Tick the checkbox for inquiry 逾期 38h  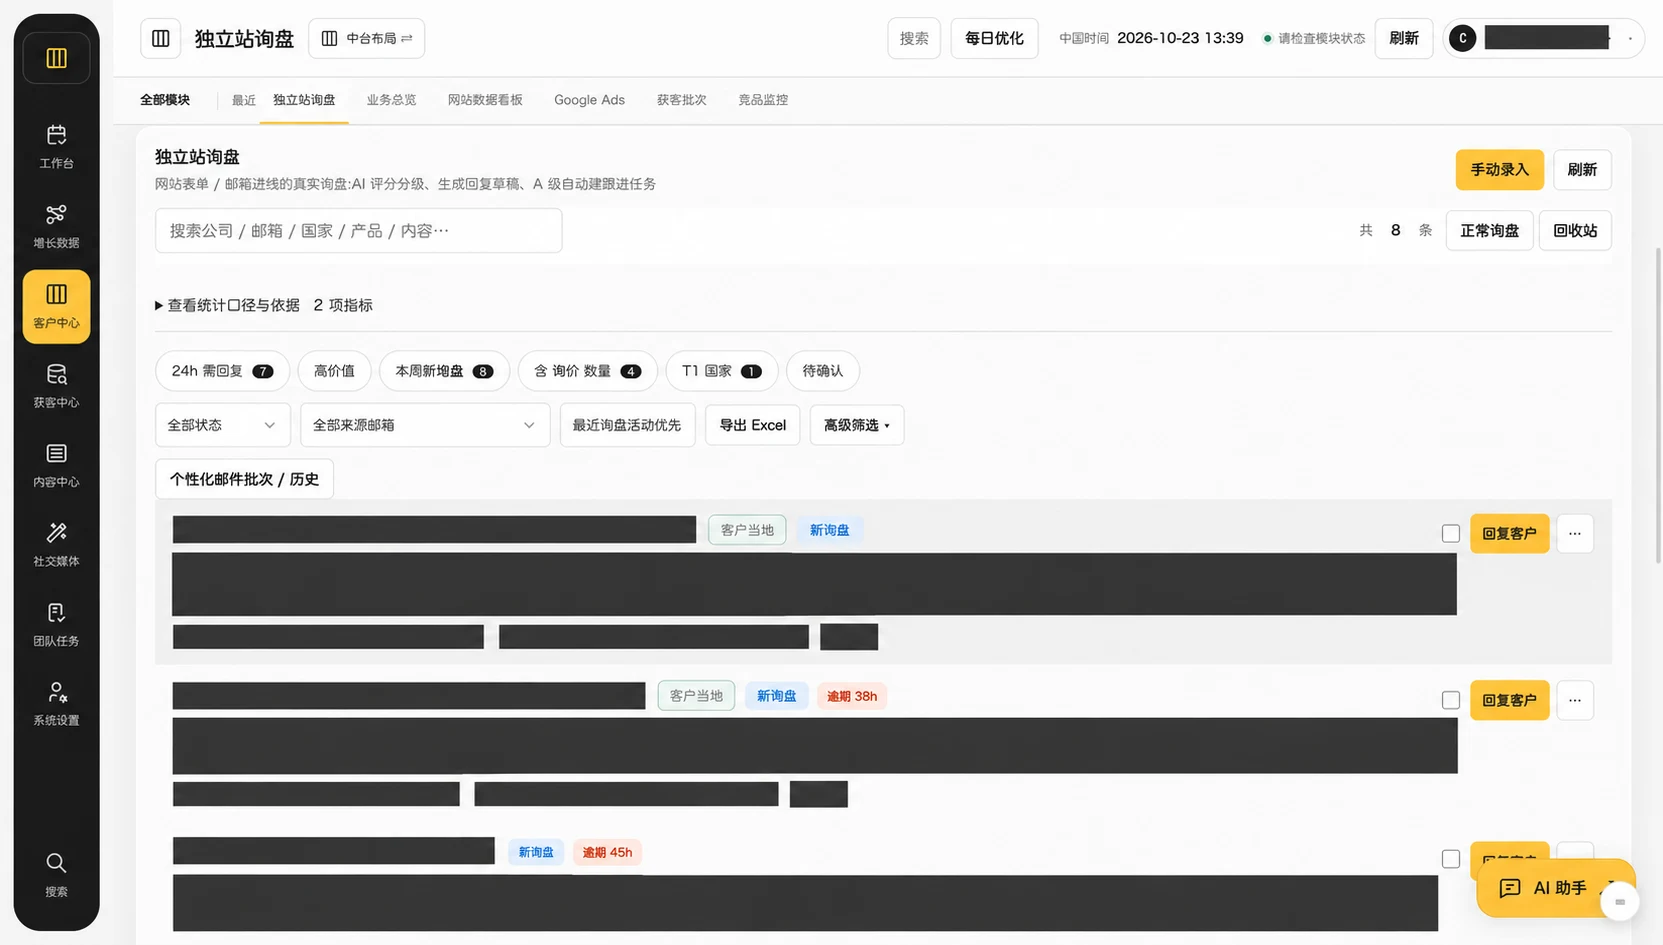point(1451,700)
